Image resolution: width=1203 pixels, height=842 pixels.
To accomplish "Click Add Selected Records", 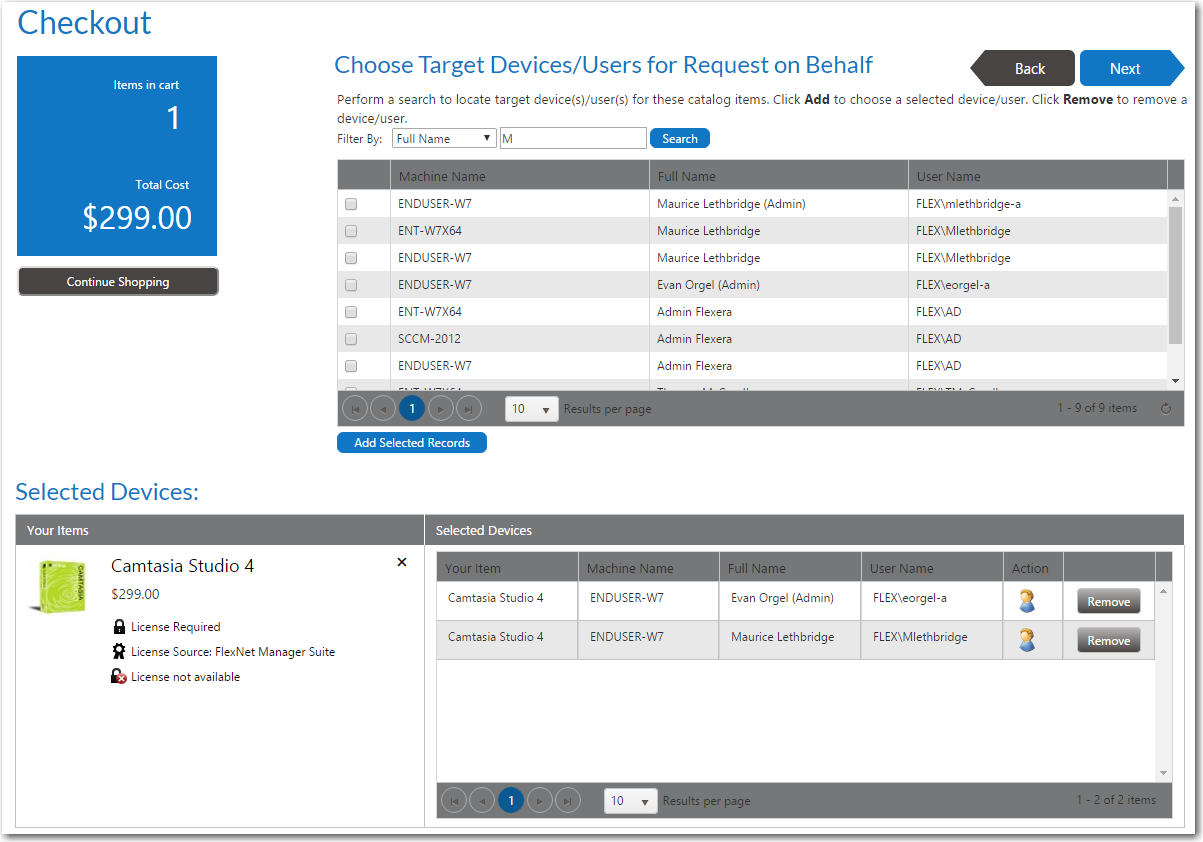I will 411,442.
